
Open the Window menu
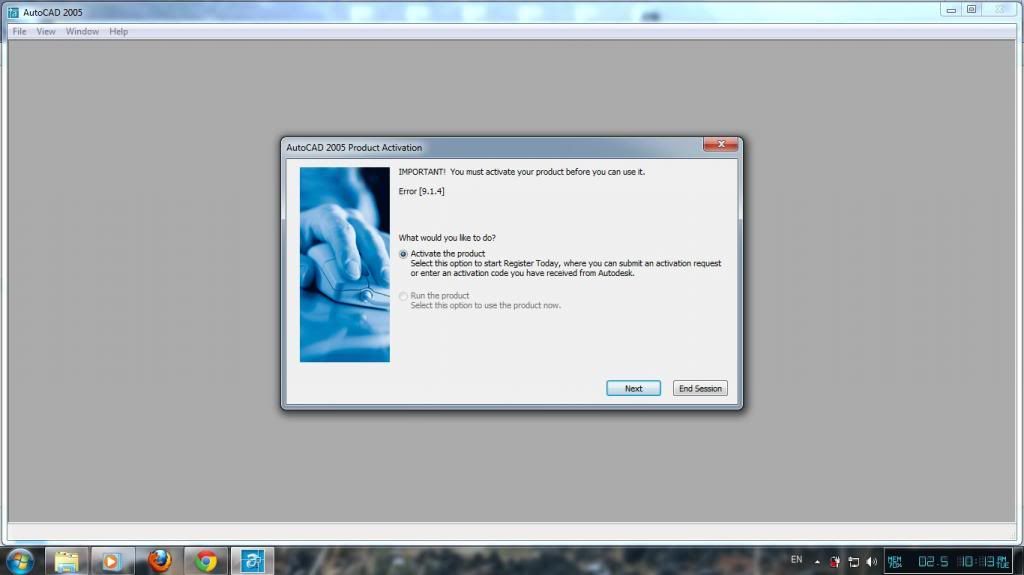(82, 31)
